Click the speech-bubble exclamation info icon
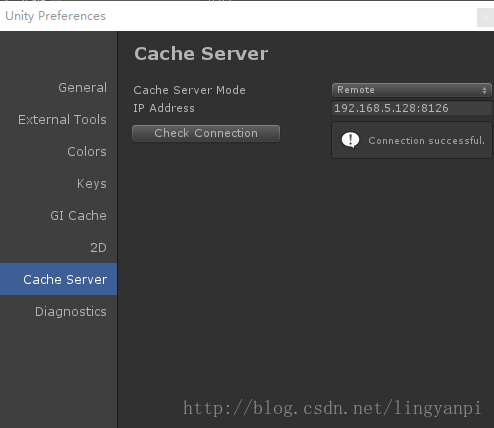The image size is (494, 428). [350, 140]
